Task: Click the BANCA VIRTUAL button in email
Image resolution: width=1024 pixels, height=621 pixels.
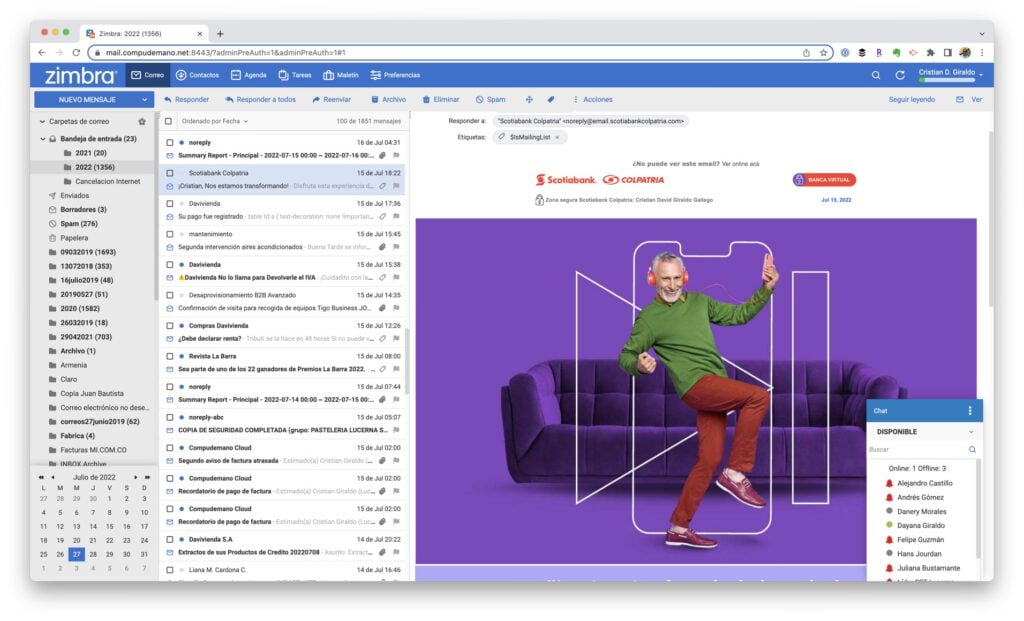Action: coord(824,180)
